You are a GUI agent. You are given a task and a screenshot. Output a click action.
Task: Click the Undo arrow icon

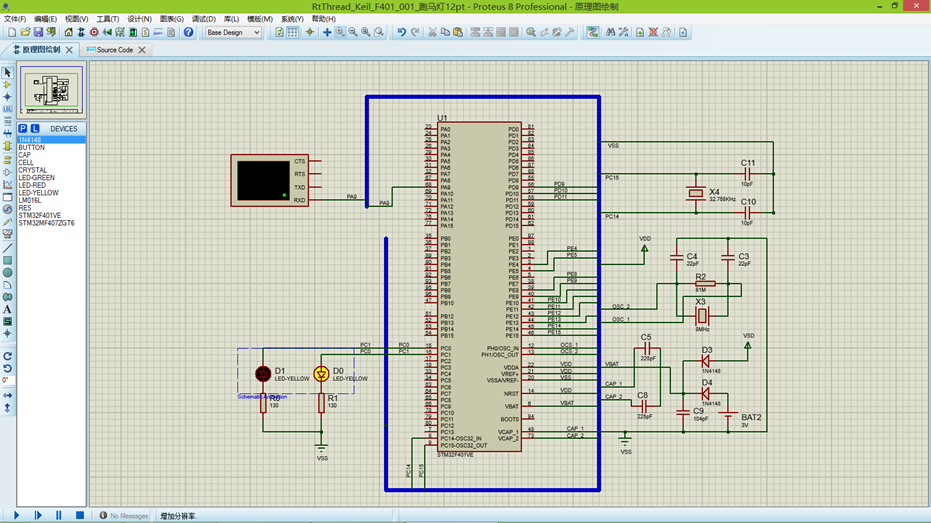[402, 32]
